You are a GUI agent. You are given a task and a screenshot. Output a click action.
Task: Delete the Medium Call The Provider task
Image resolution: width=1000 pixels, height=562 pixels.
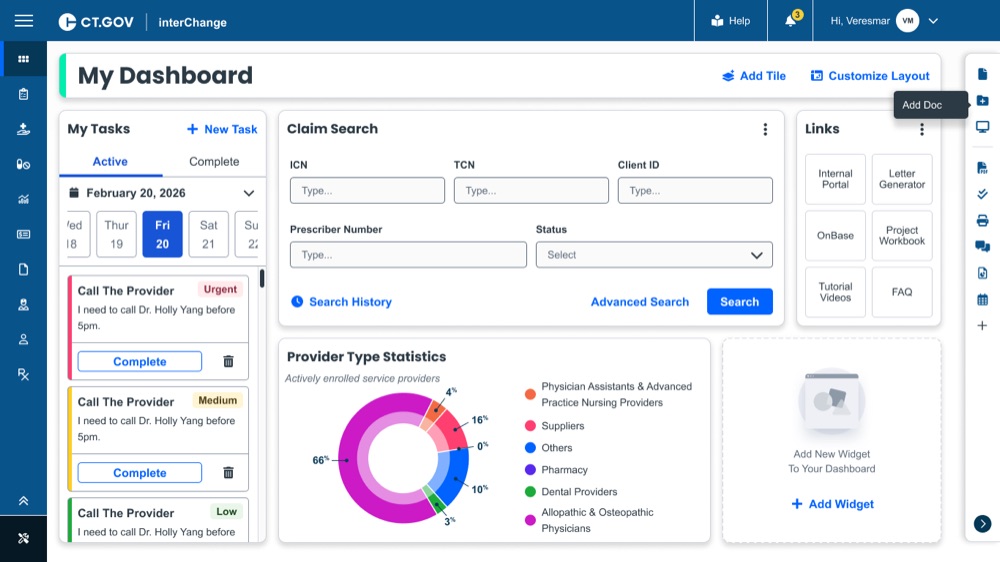(x=228, y=473)
